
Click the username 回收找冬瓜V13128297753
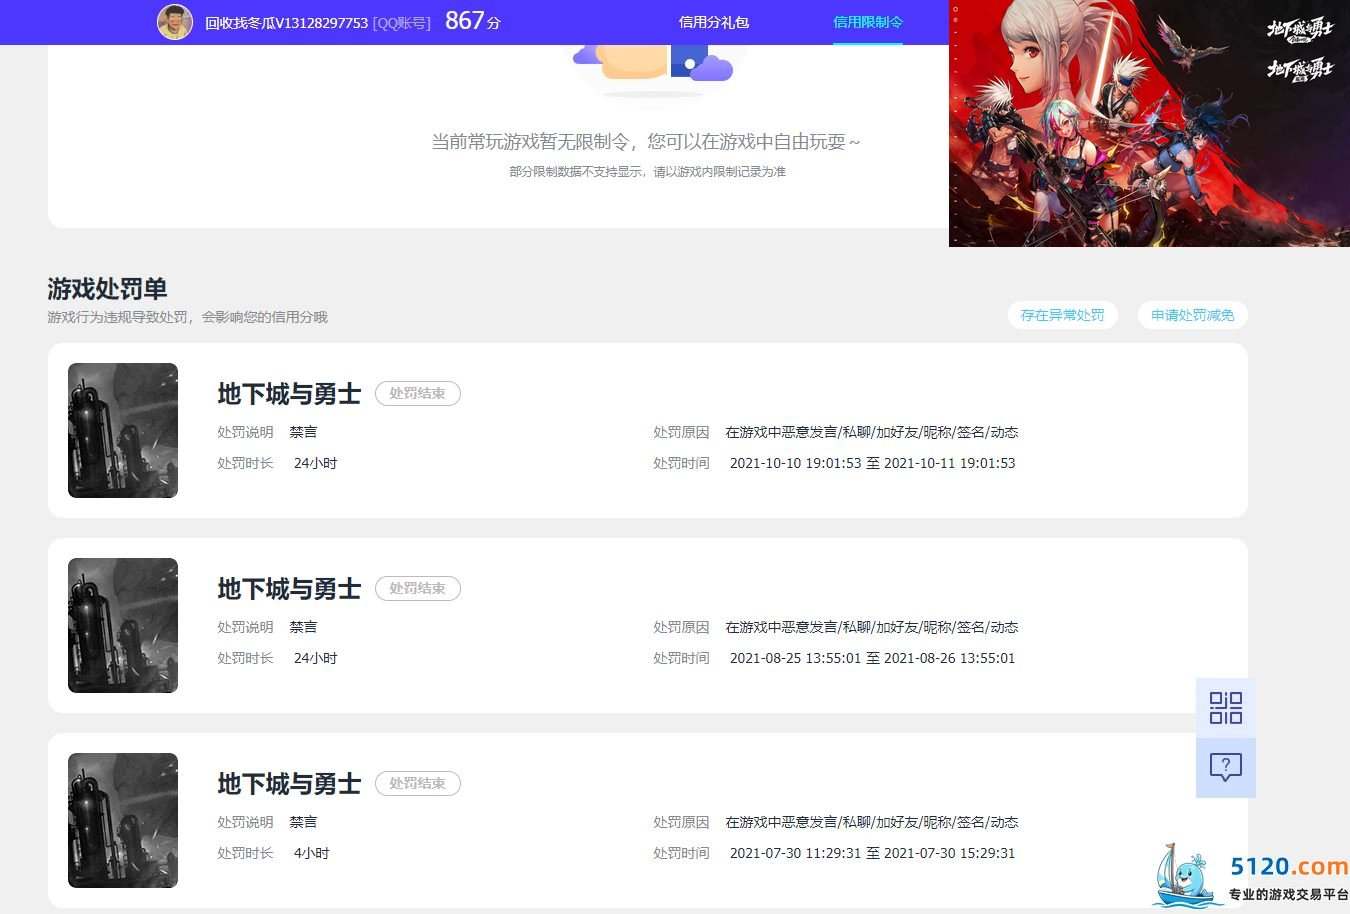coord(287,22)
